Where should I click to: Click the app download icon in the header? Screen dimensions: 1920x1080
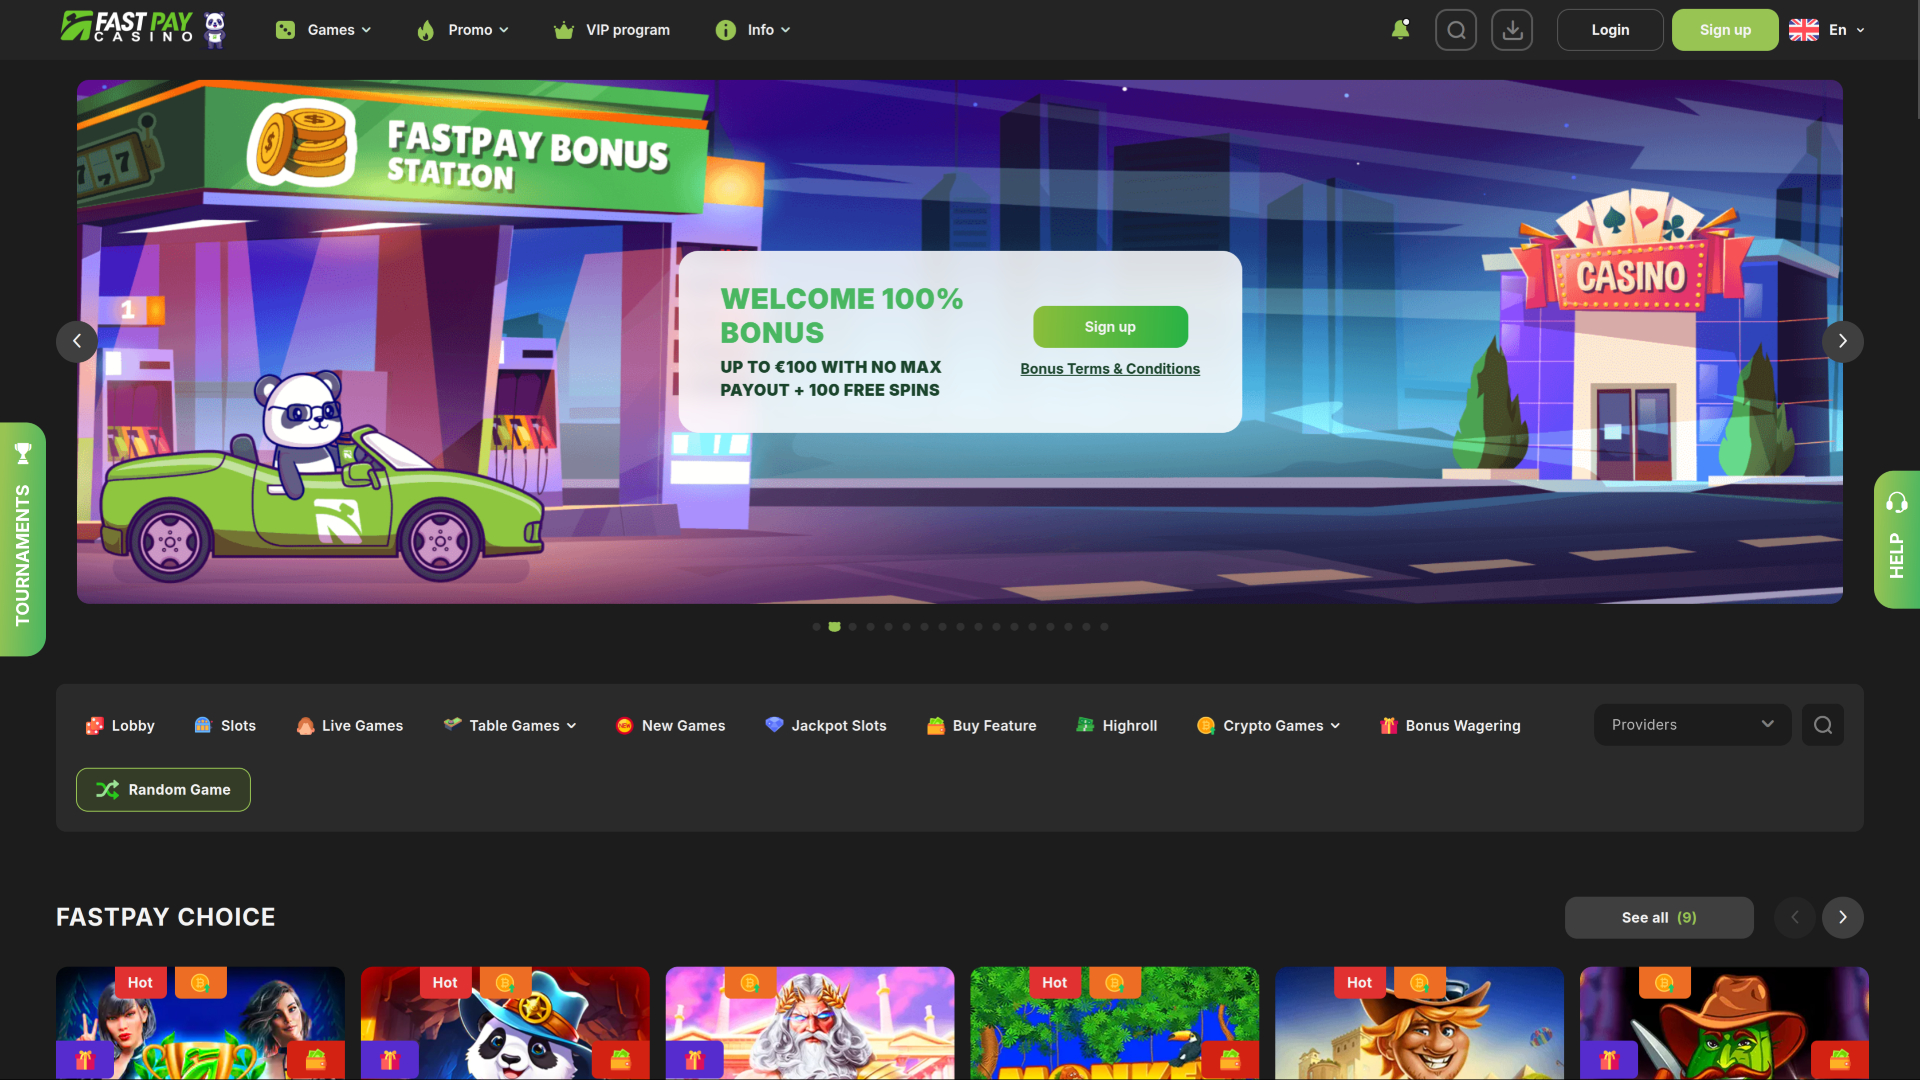[x=1511, y=29]
